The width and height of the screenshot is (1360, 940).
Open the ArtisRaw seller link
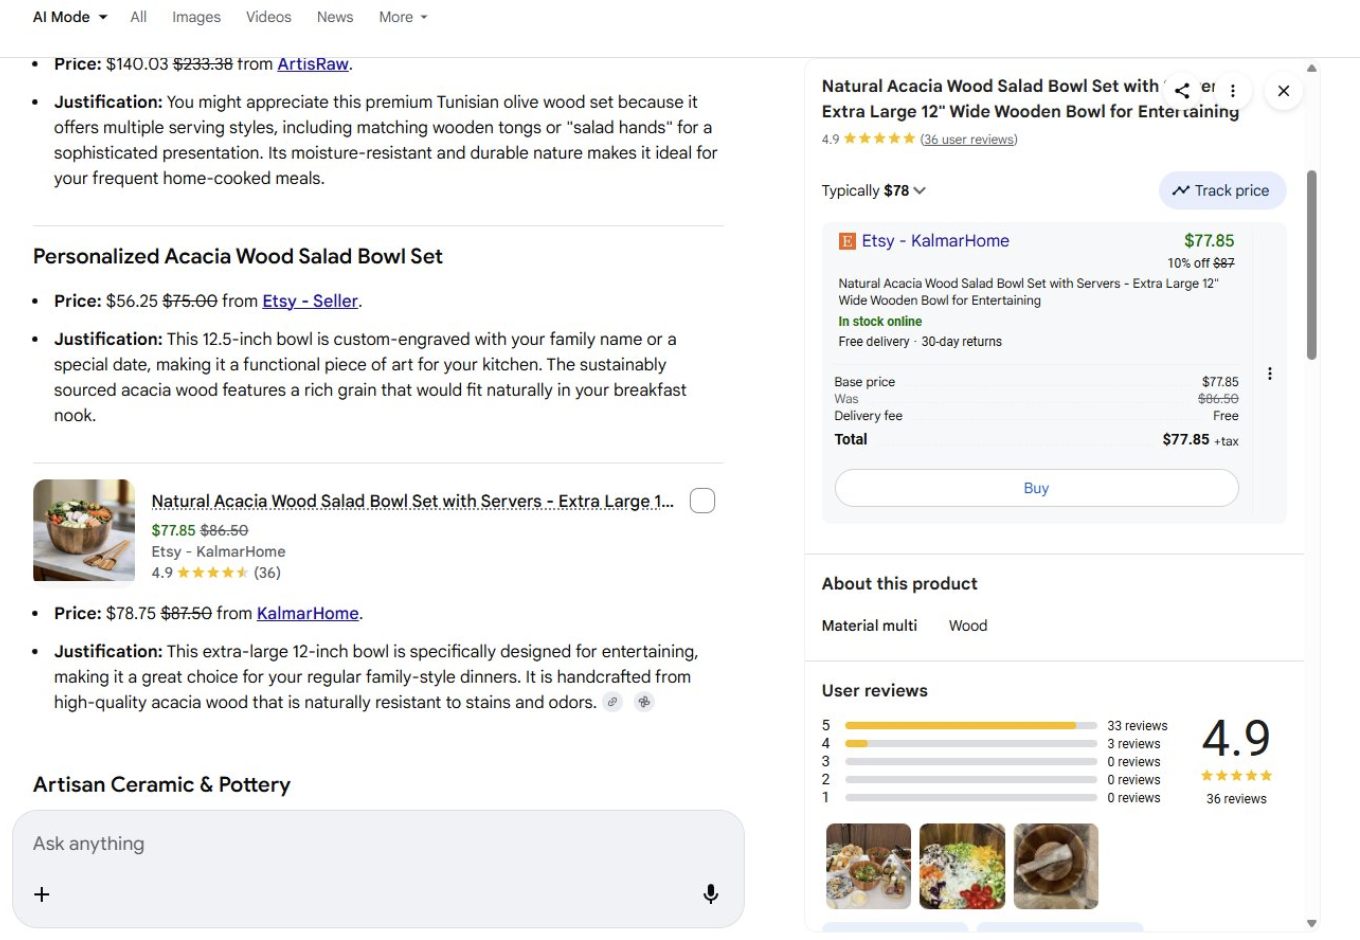(x=312, y=64)
